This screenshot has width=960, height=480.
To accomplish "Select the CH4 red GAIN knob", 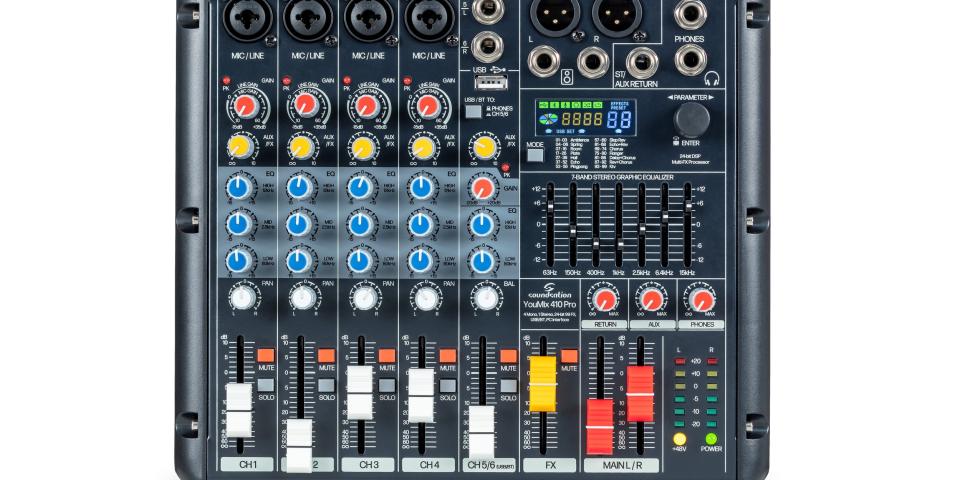I will [428, 107].
